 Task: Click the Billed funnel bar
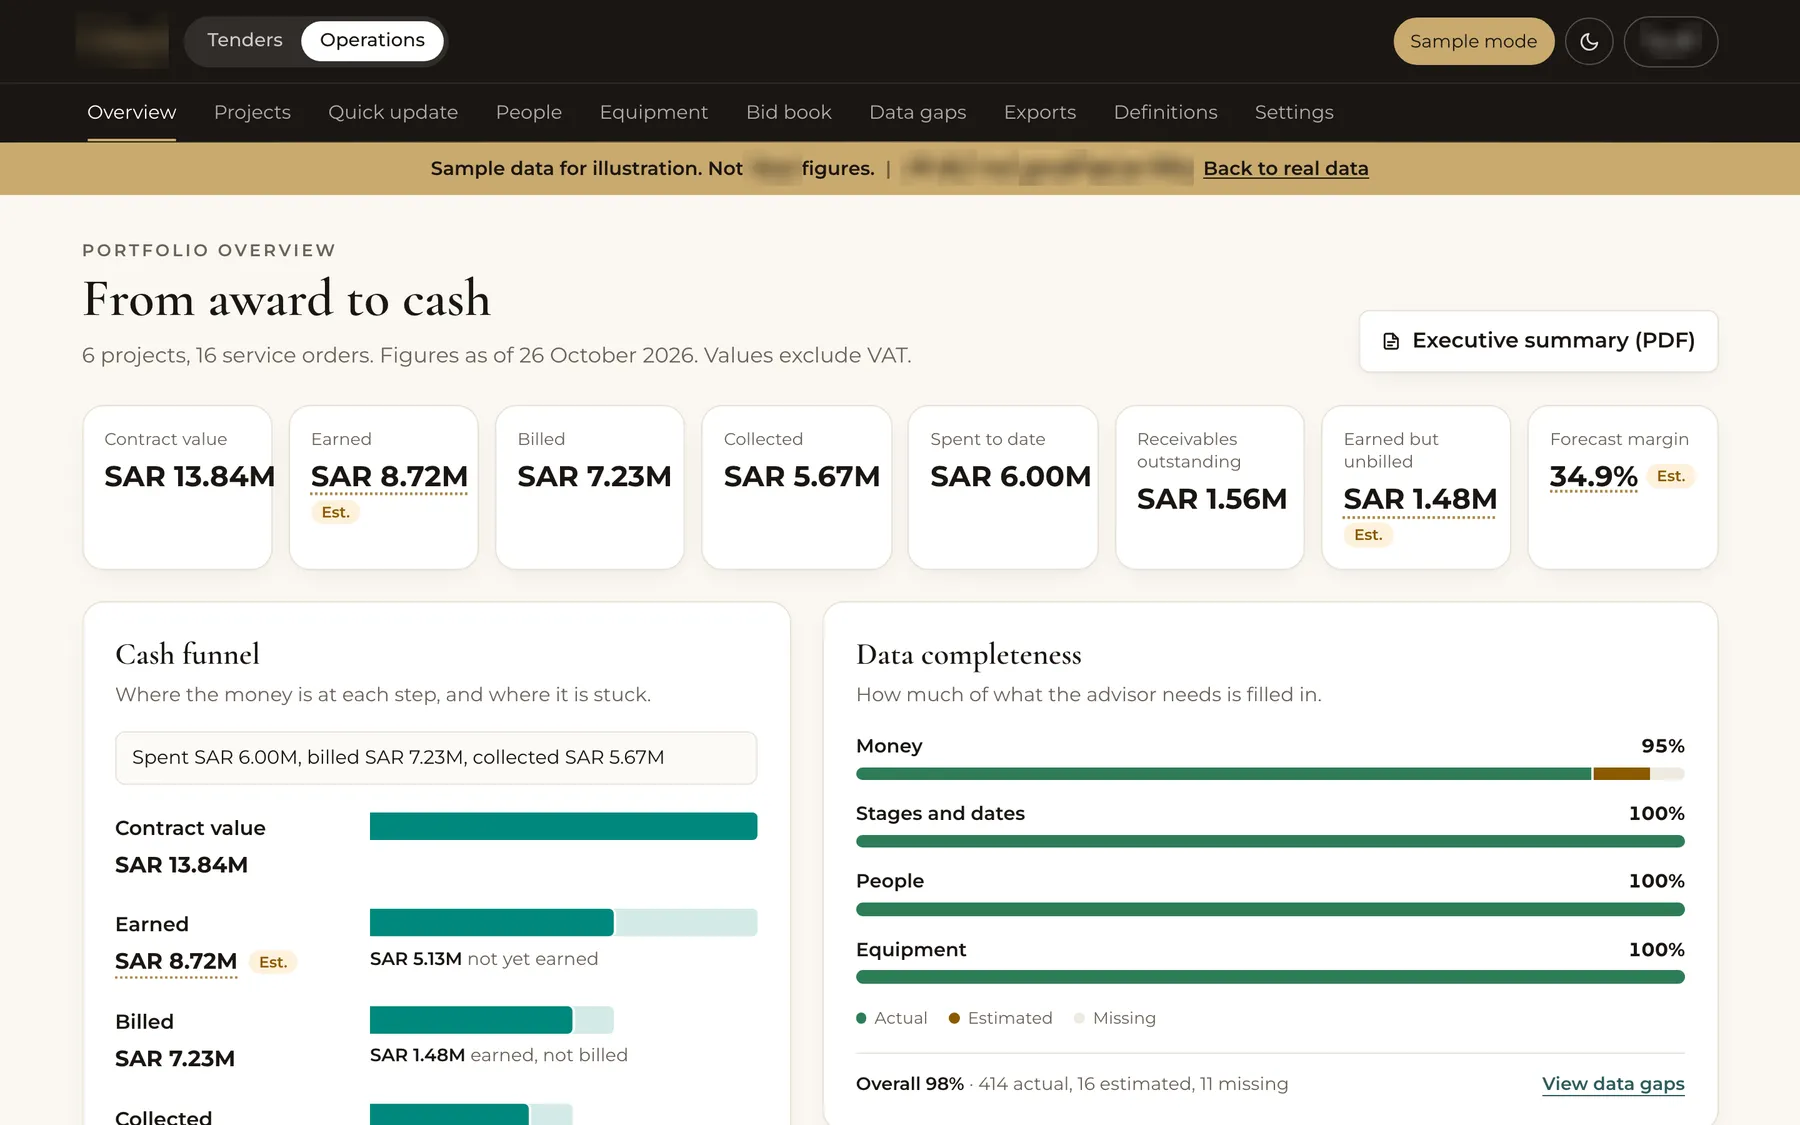[491, 1020]
